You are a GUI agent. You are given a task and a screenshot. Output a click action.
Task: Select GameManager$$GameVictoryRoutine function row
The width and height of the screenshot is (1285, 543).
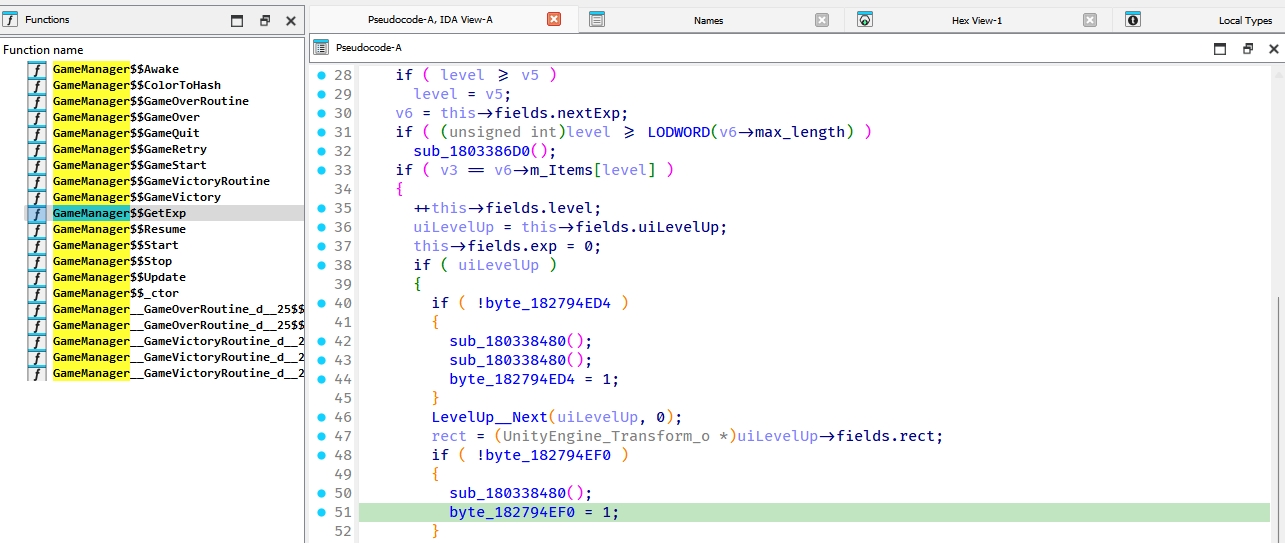162,181
